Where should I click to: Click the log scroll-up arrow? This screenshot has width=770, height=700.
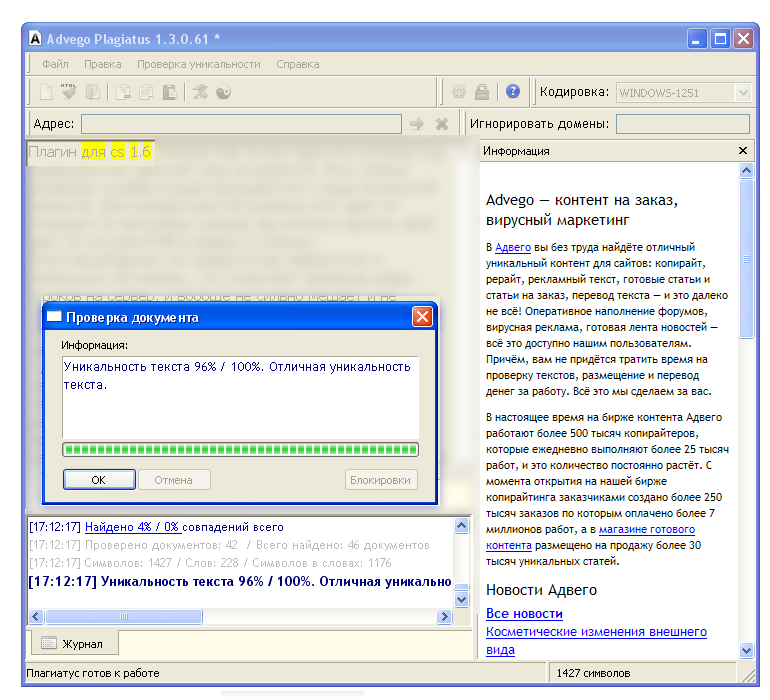click(x=462, y=526)
